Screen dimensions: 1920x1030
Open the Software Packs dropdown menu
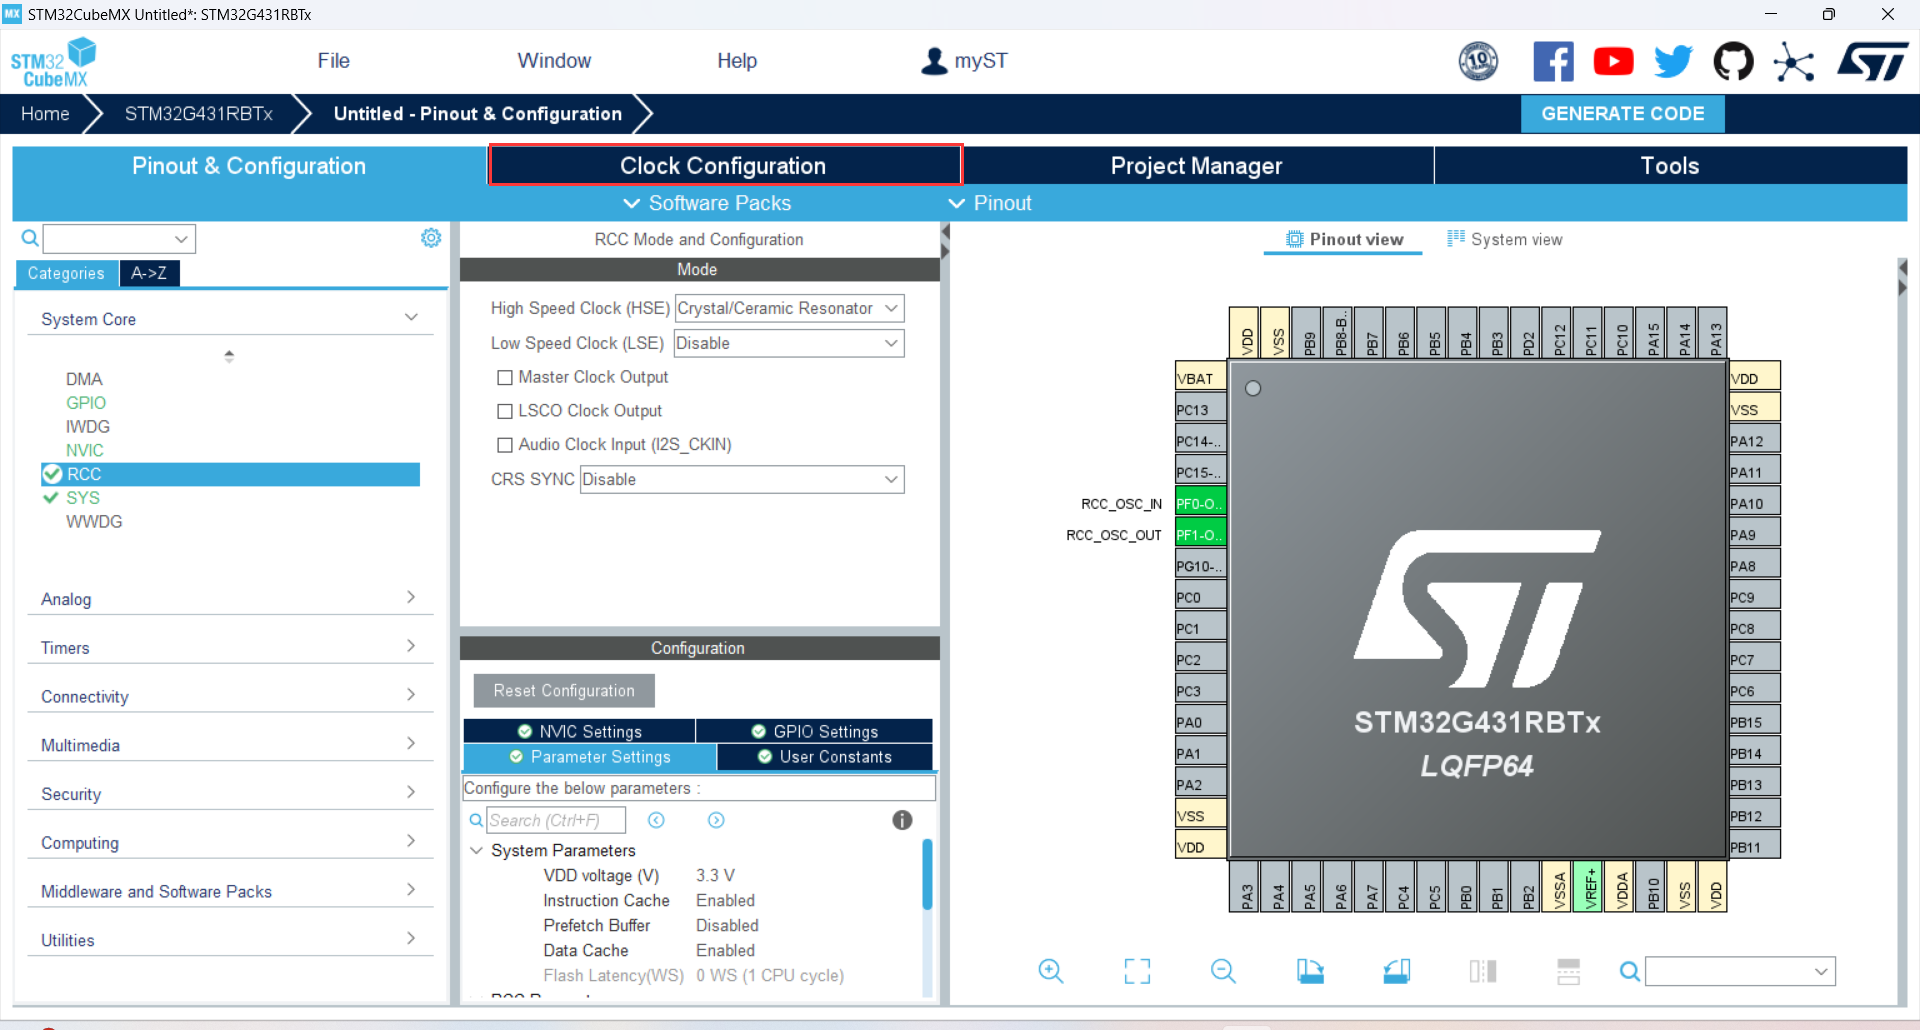pyautogui.click(x=707, y=203)
